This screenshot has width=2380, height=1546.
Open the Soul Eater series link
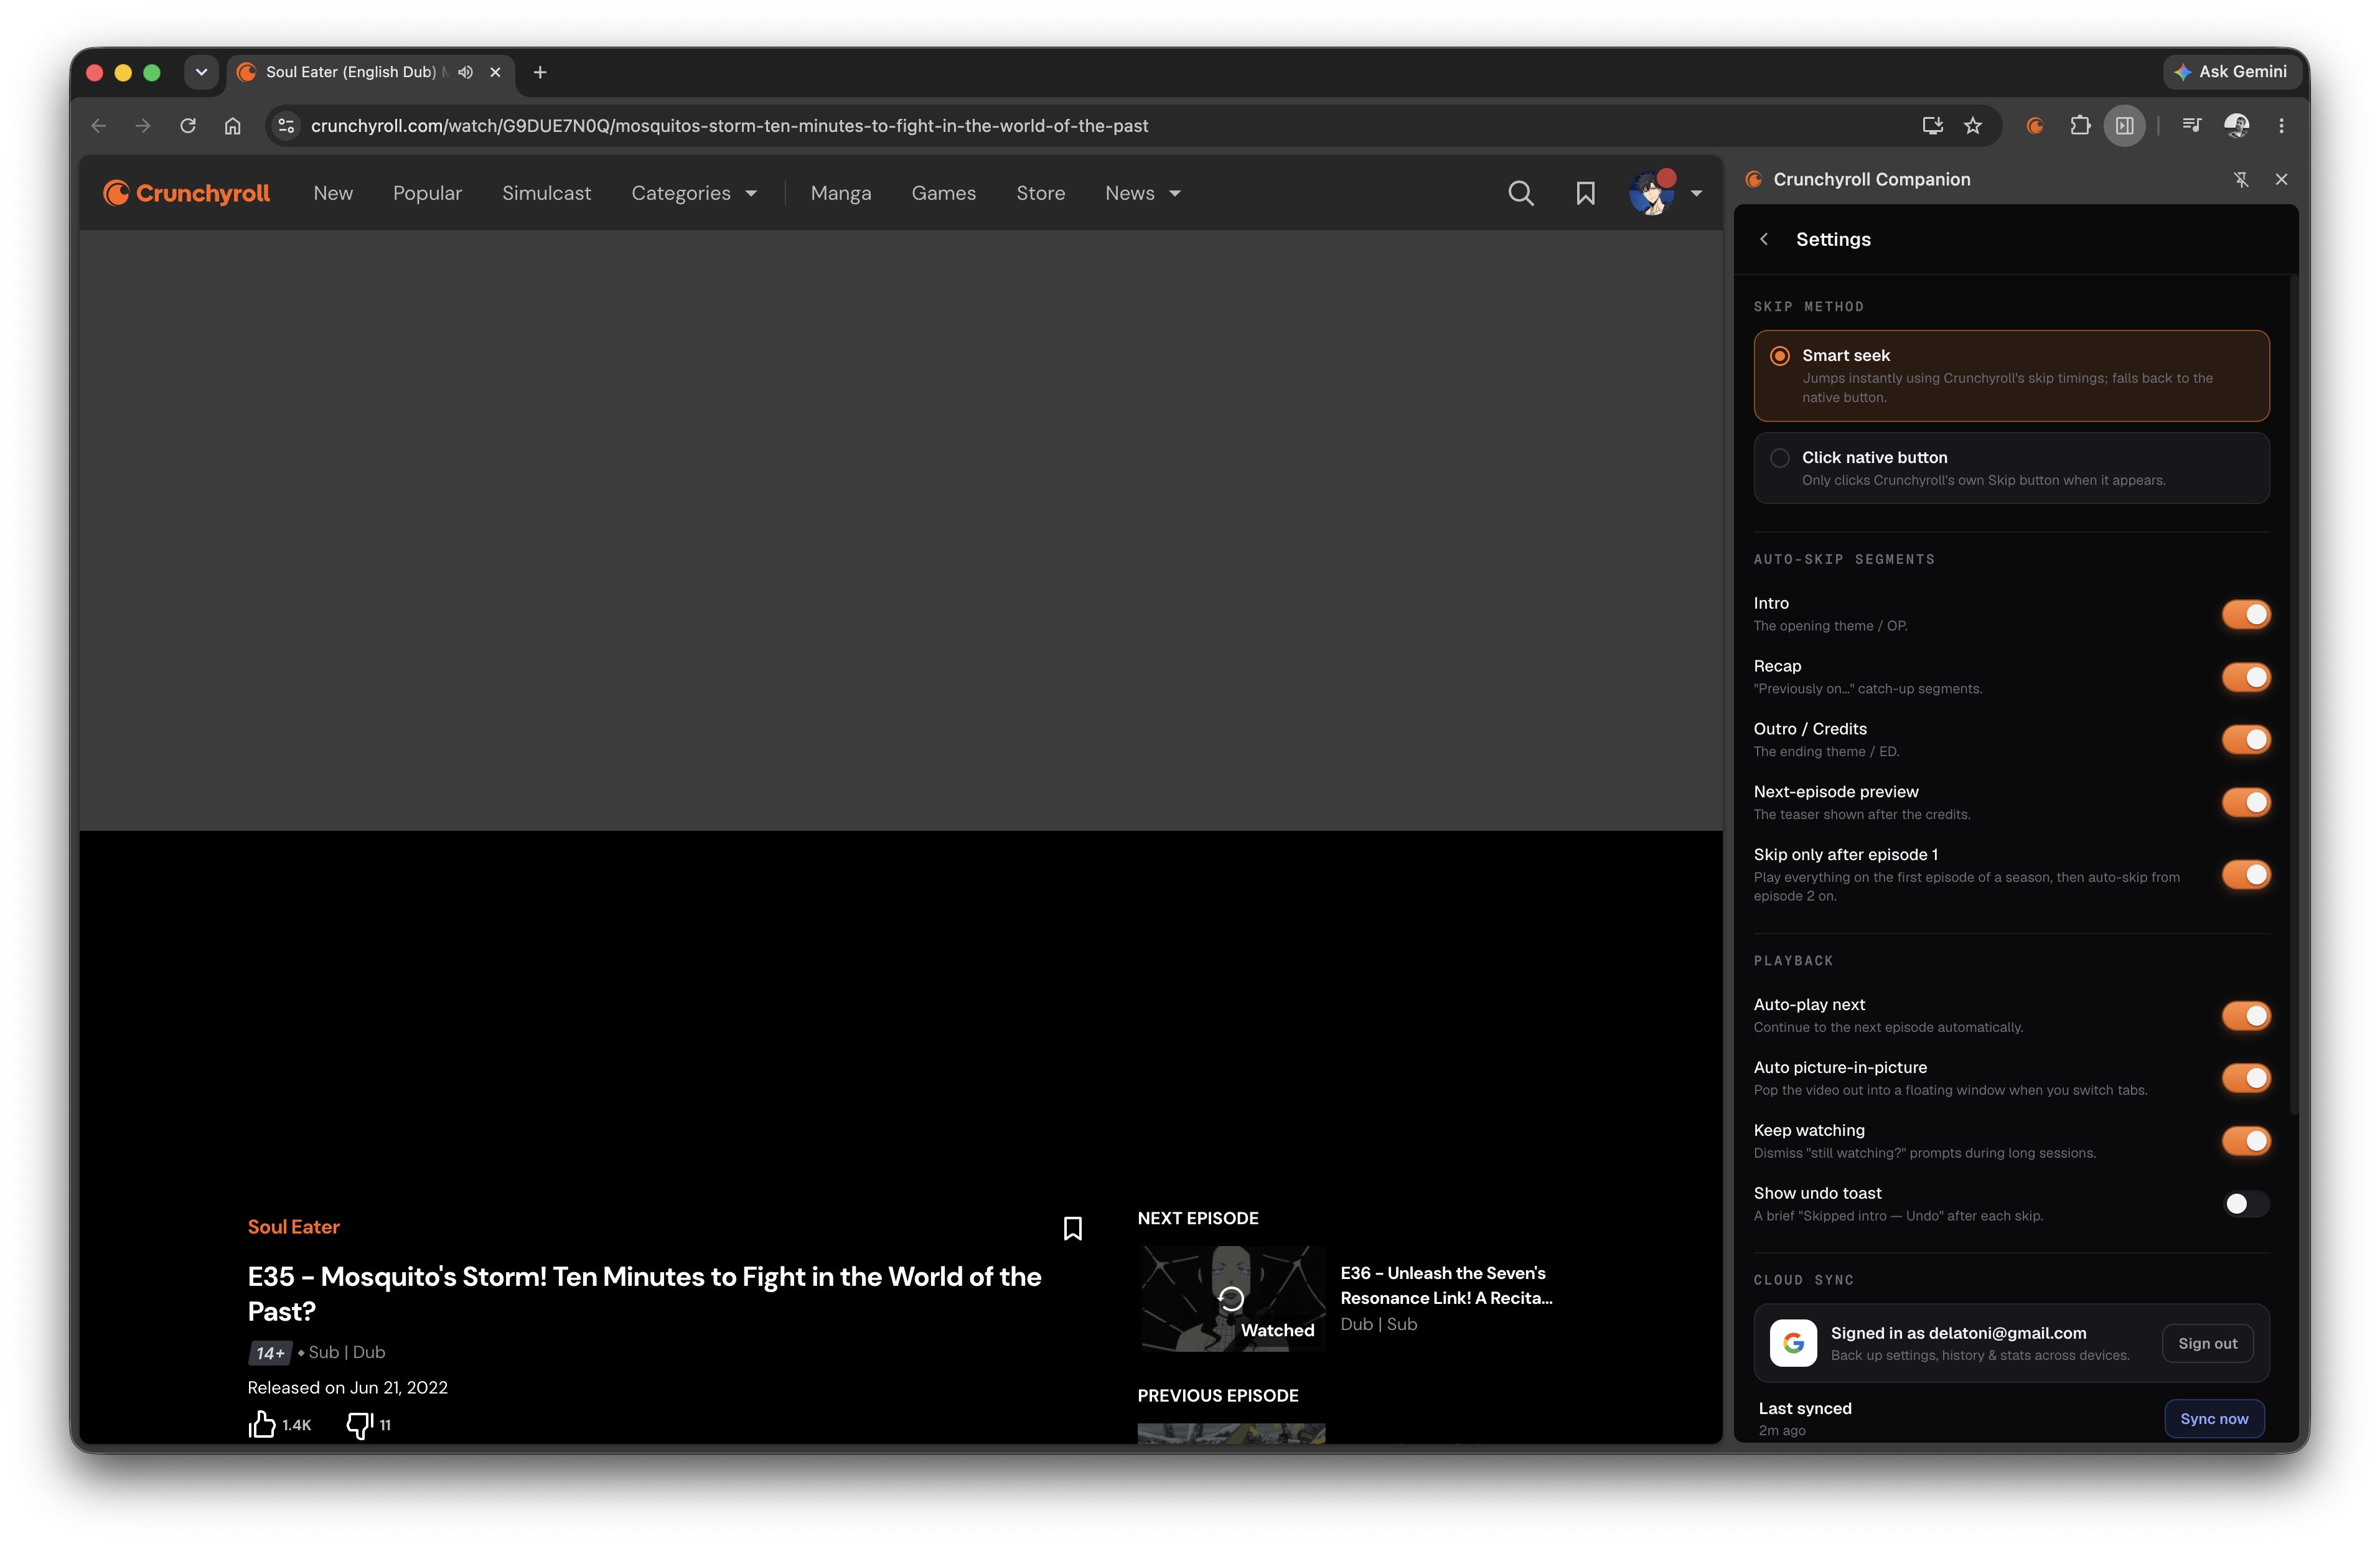[294, 1227]
